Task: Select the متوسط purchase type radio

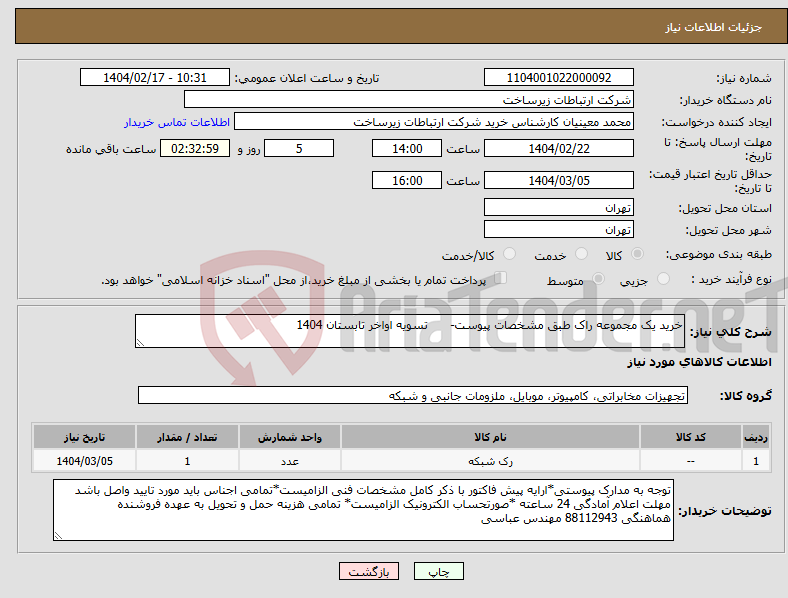Action: coord(598,278)
